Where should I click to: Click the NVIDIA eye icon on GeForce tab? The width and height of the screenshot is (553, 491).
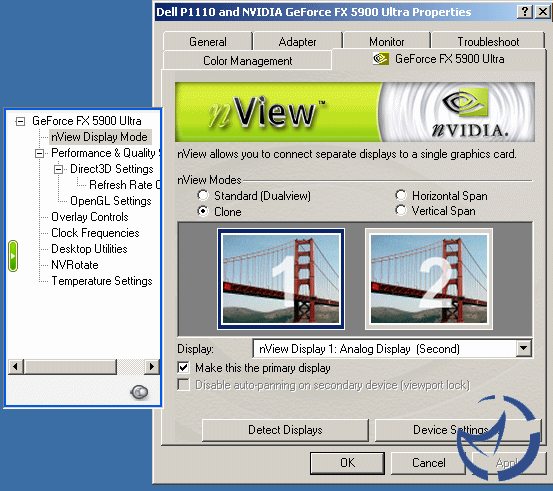pos(381,59)
